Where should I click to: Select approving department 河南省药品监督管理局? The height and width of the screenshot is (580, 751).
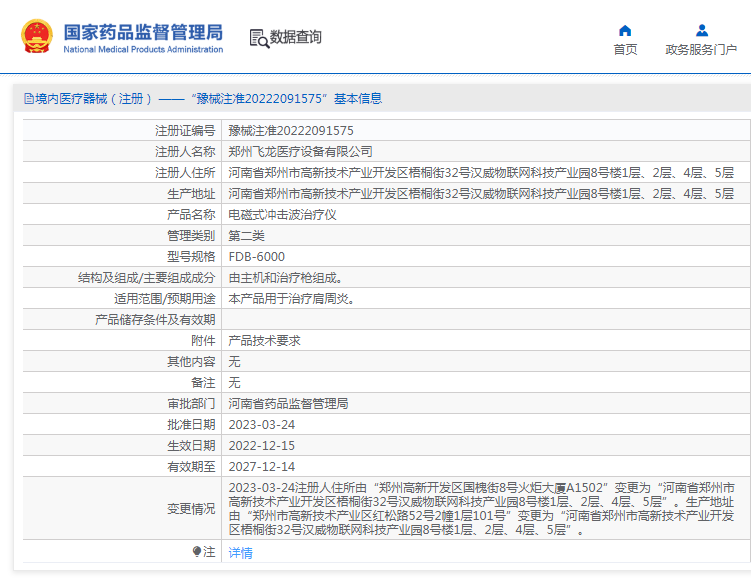click(288, 404)
